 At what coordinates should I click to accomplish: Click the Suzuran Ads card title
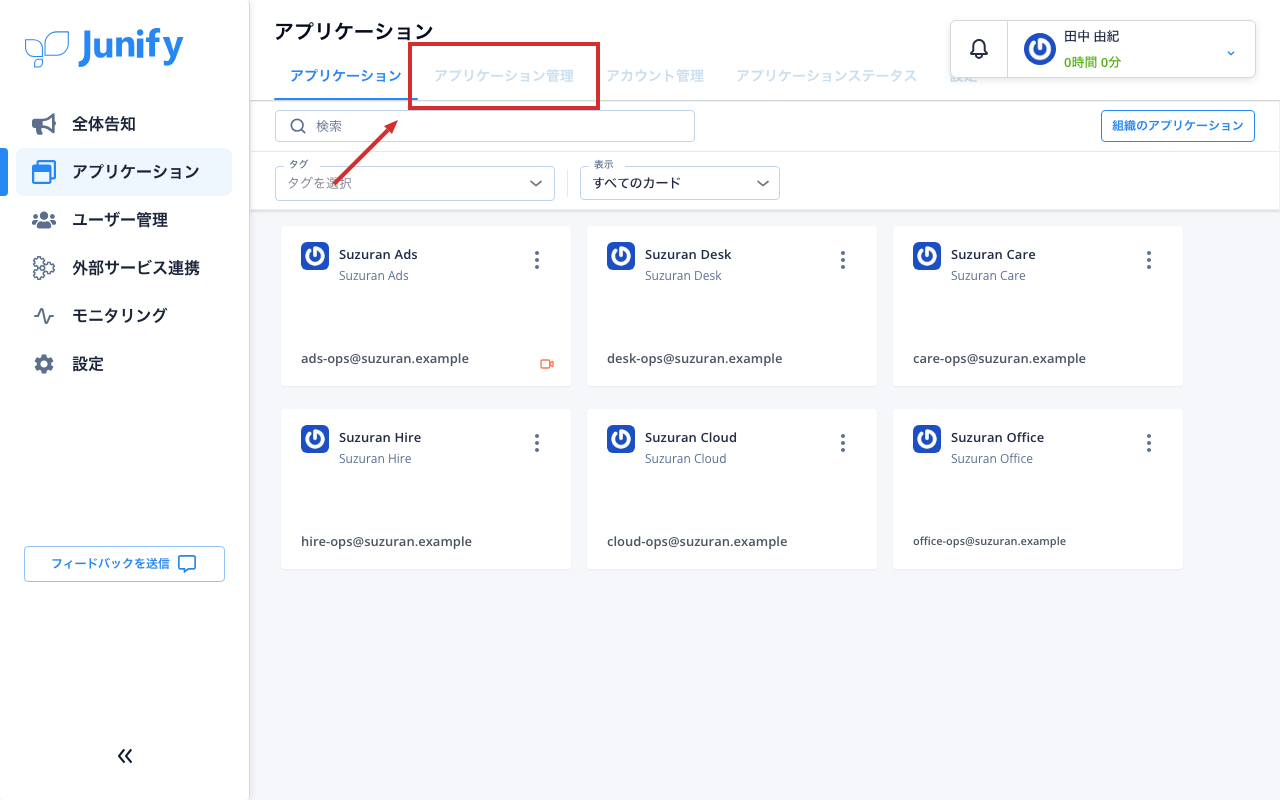(x=378, y=255)
